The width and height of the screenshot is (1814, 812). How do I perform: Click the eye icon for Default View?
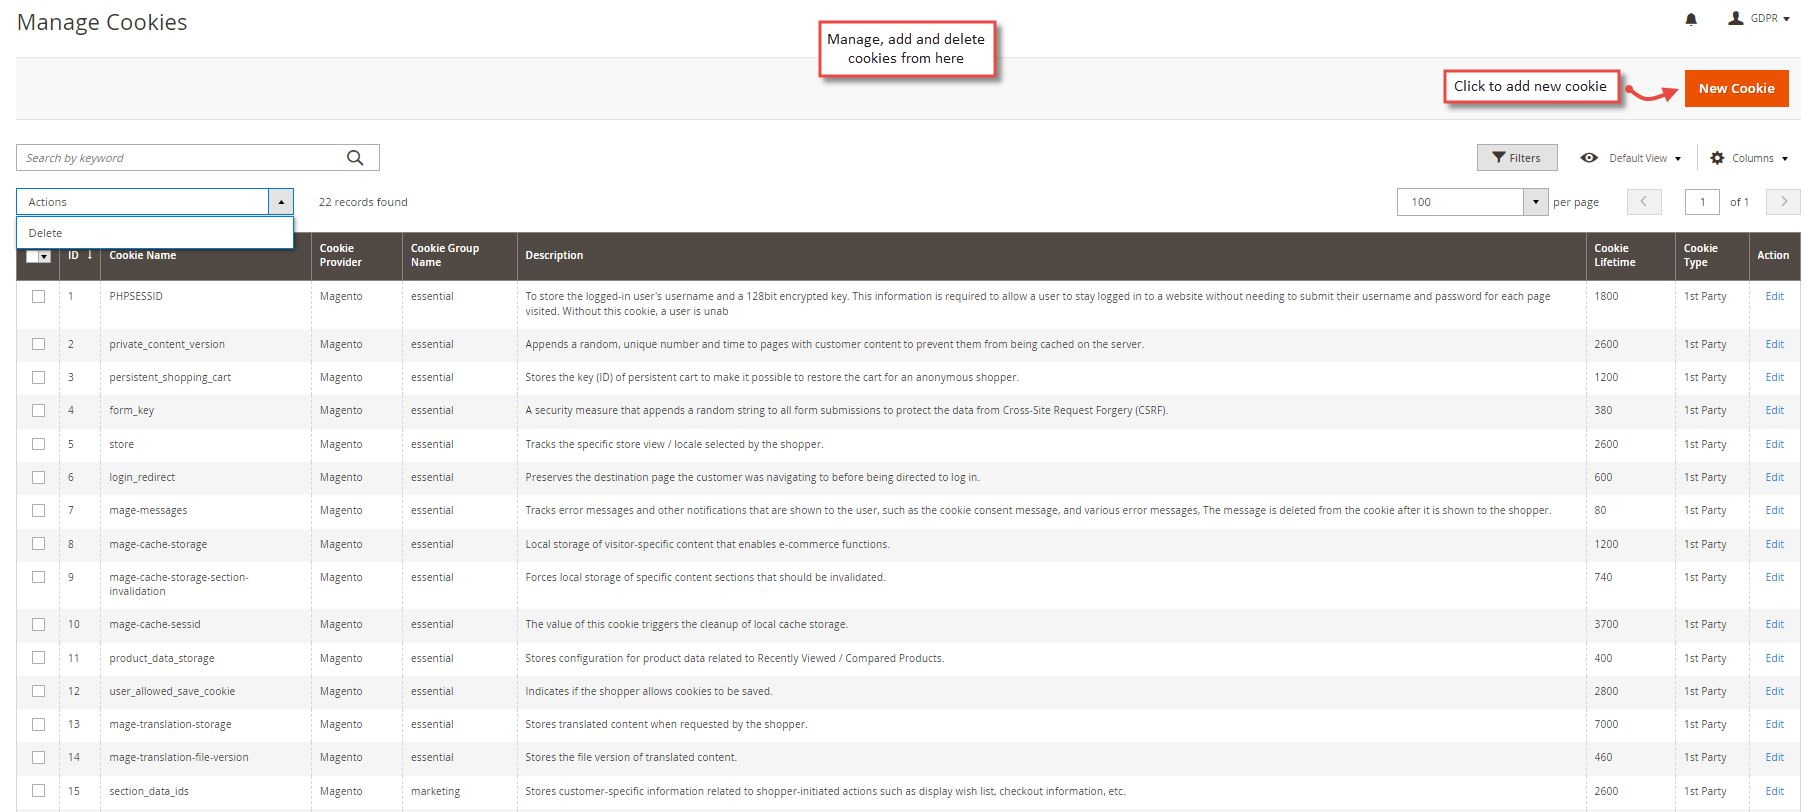point(1589,158)
